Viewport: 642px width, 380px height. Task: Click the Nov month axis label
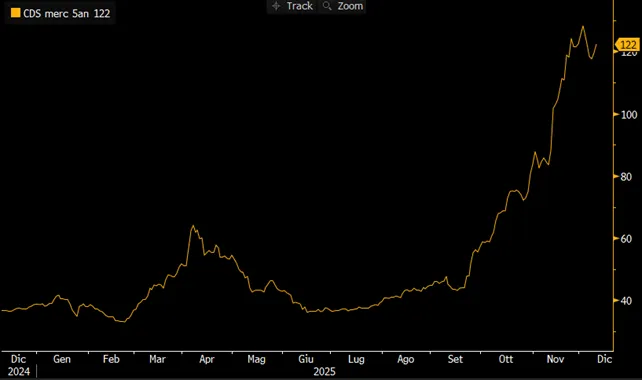coord(555,359)
